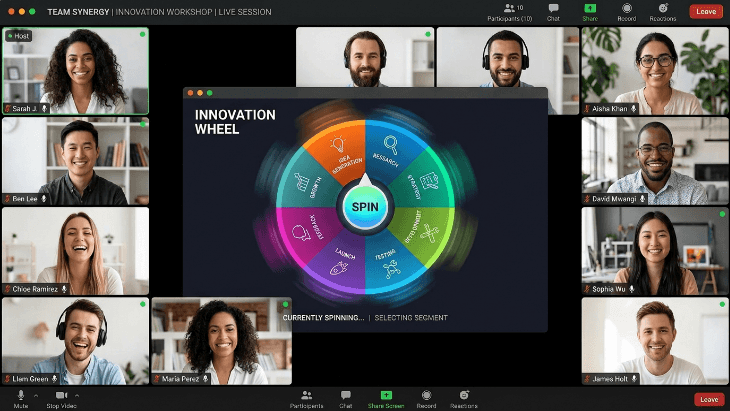730x411 pixels.
Task: Select the blue Research wheel segment
Action: (390, 150)
